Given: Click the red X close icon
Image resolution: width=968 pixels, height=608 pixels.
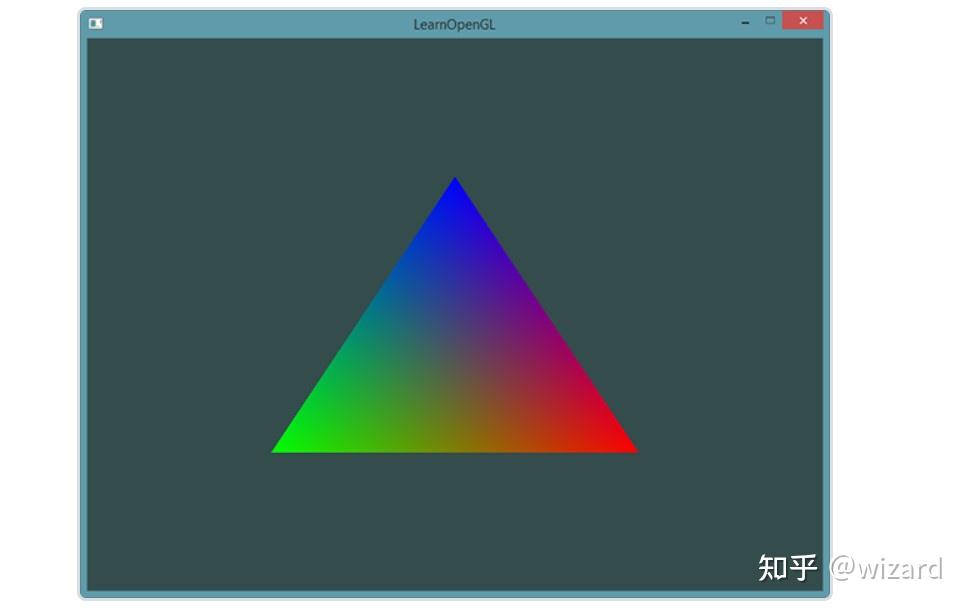Looking at the screenshot, I should (x=802, y=20).
